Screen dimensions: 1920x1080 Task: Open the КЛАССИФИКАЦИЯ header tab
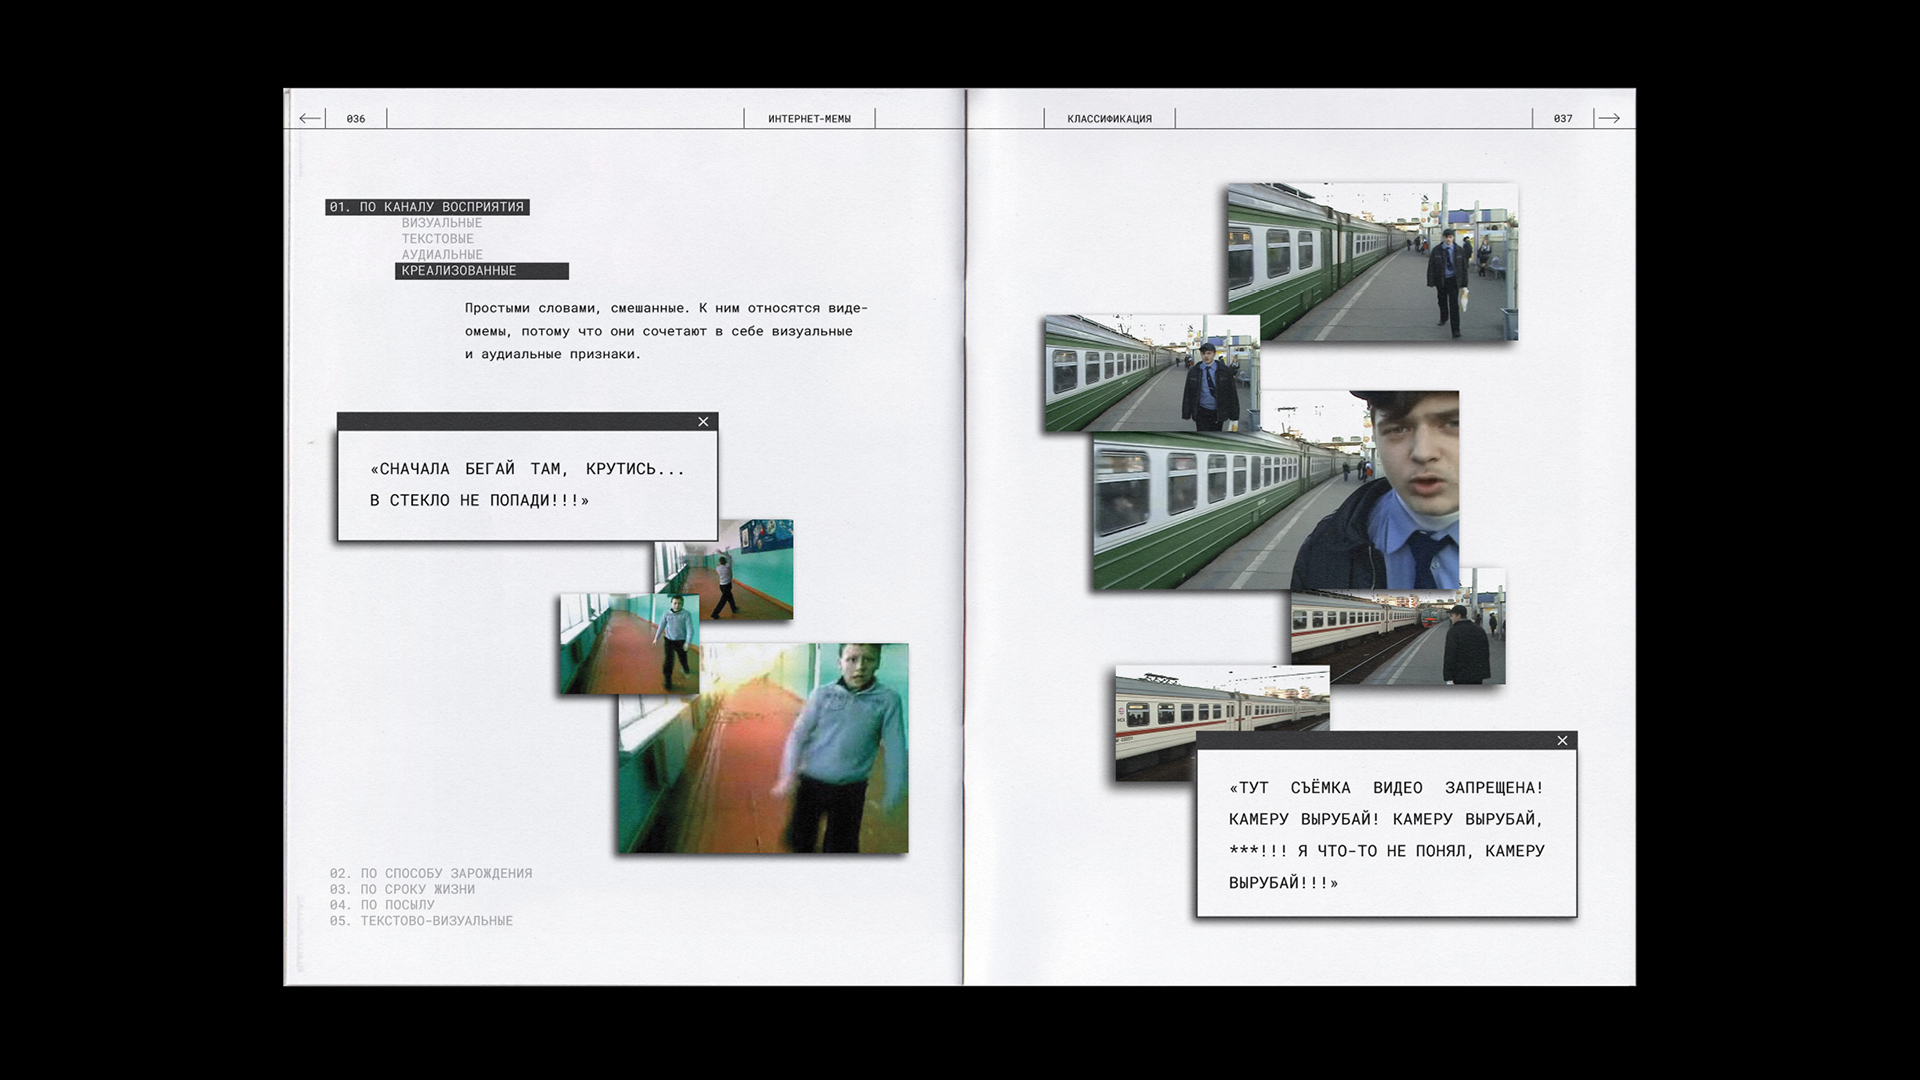pyautogui.click(x=1109, y=119)
